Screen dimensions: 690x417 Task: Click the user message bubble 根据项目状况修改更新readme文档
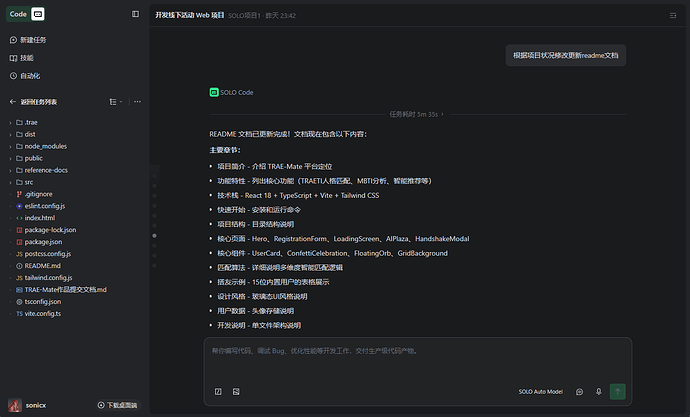(x=565, y=55)
